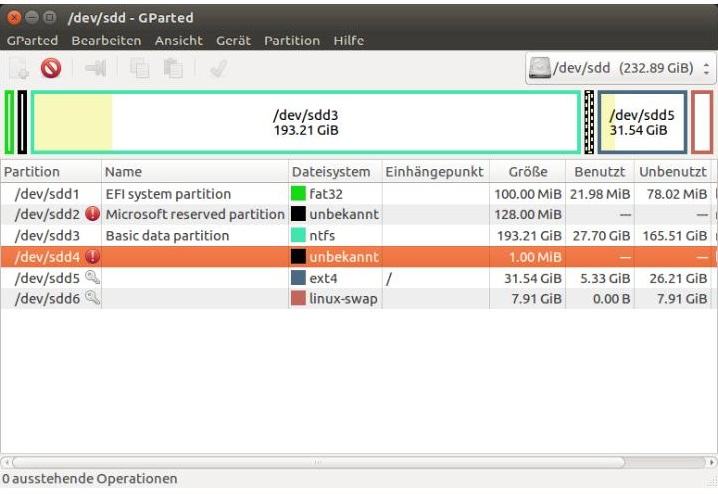Click "0 ausstehende Operationen" status text
The height and width of the screenshot is (494, 718).
click(90, 479)
